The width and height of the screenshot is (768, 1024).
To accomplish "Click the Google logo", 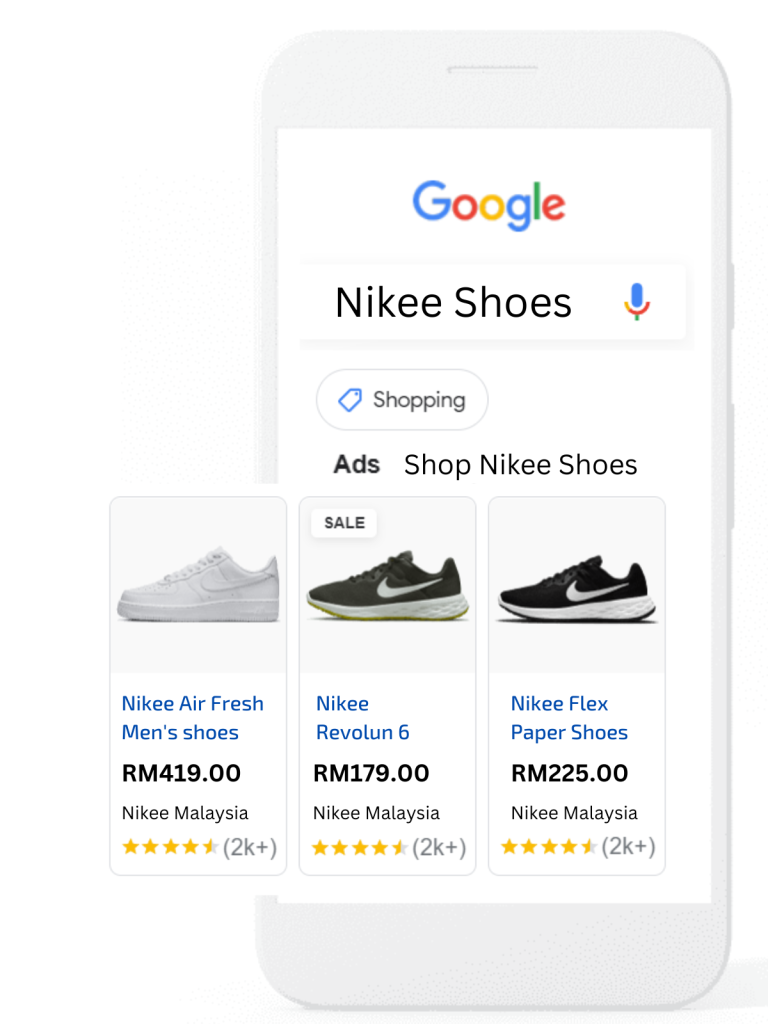I will tap(489, 204).
